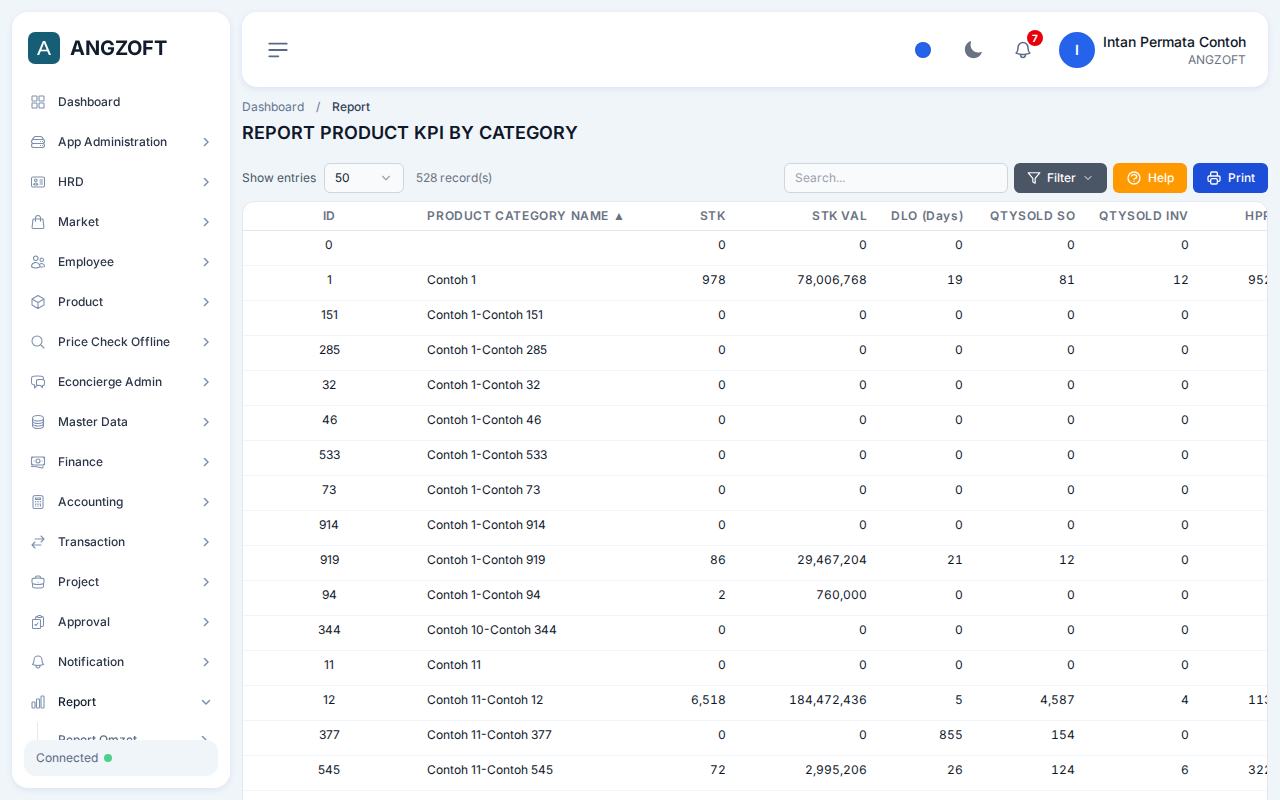Open notifications bell icon
The width and height of the screenshot is (1280, 800).
coord(1023,50)
